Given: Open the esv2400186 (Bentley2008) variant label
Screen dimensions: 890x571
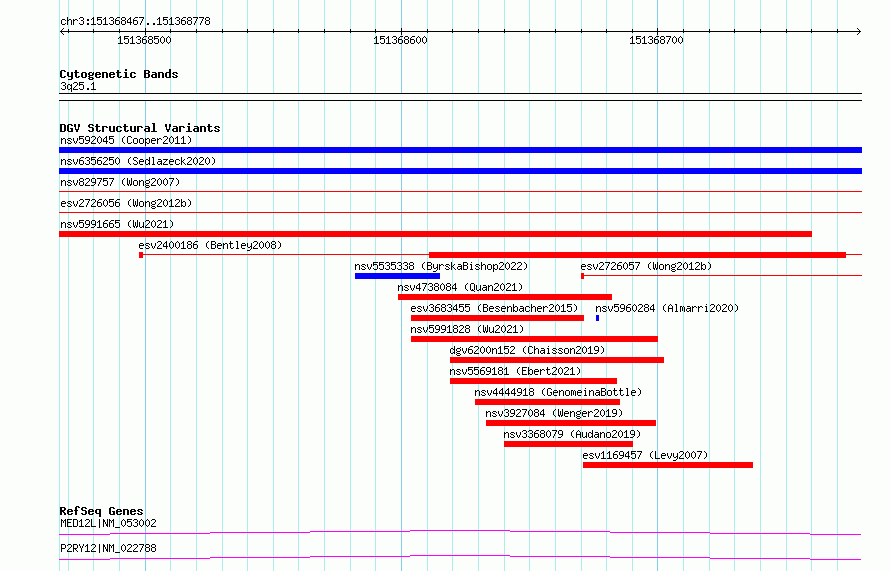Looking at the screenshot, I should [210, 245].
